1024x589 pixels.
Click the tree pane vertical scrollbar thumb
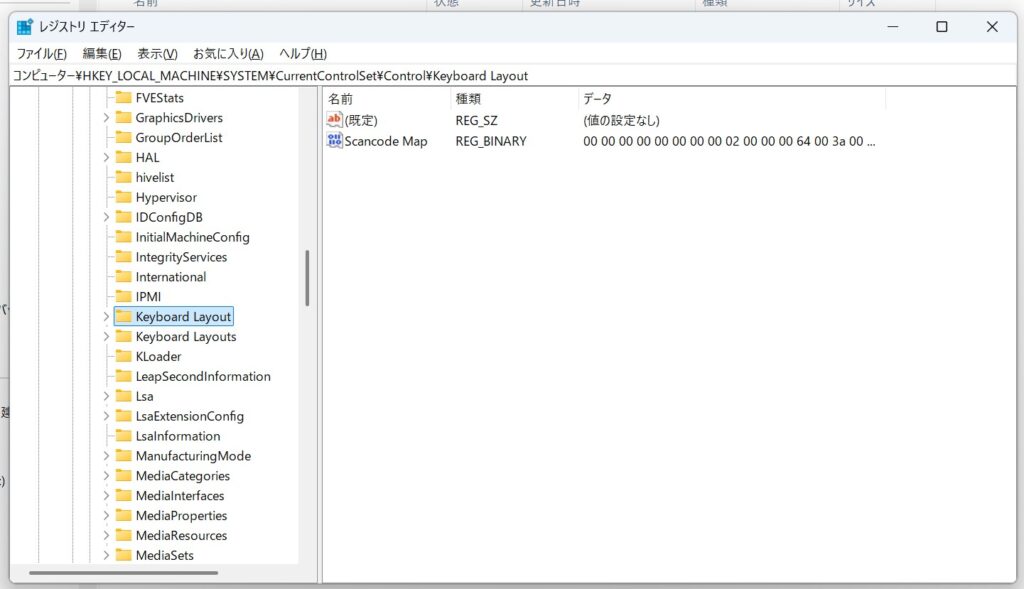pos(307,278)
